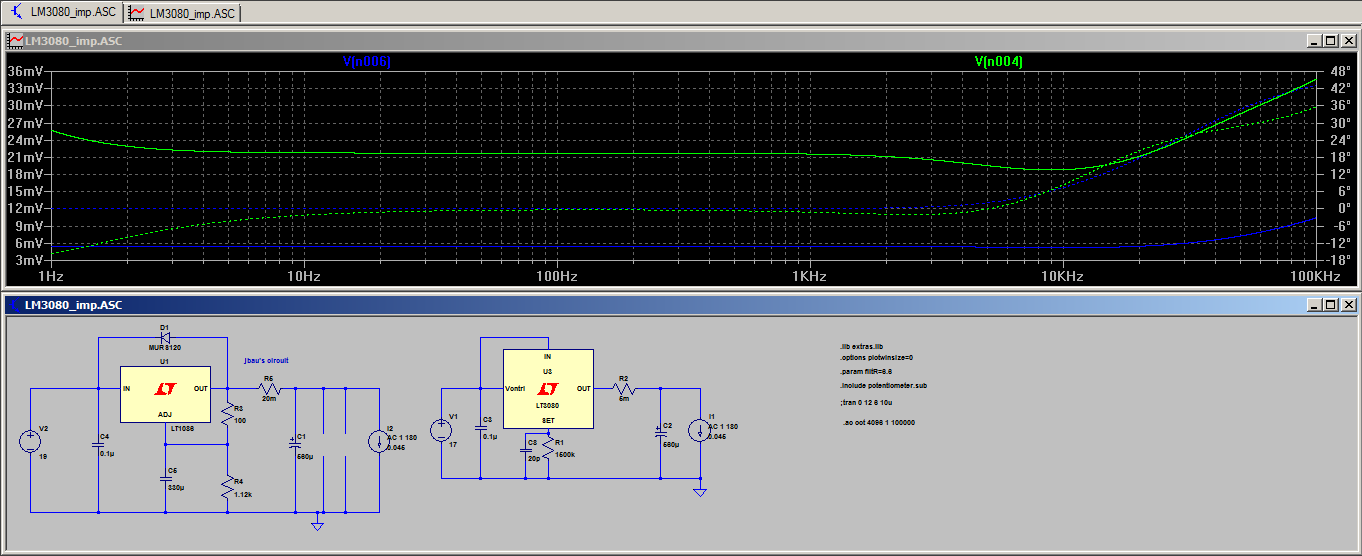Click the 5m value of R2
Image resolution: width=1362 pixels, height=556 pixels.
623,398
